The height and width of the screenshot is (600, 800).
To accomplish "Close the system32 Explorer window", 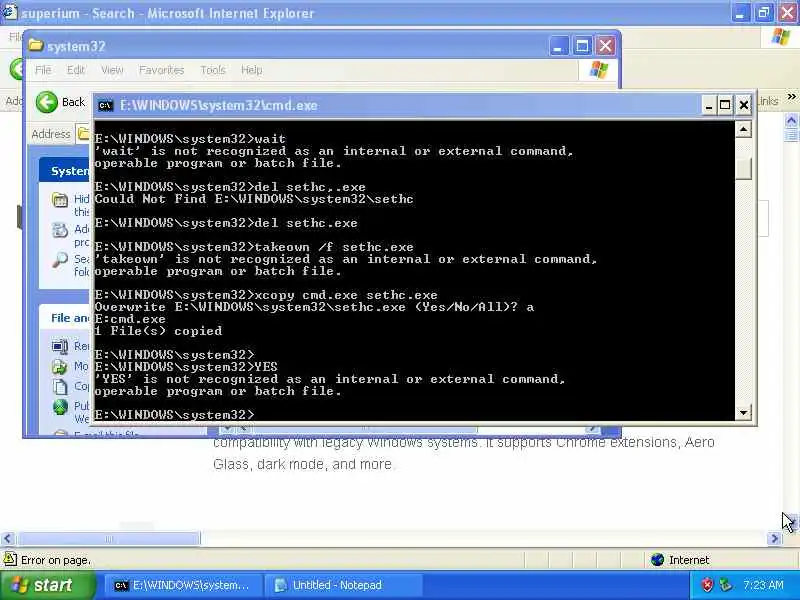I will (x=606, y=46).
